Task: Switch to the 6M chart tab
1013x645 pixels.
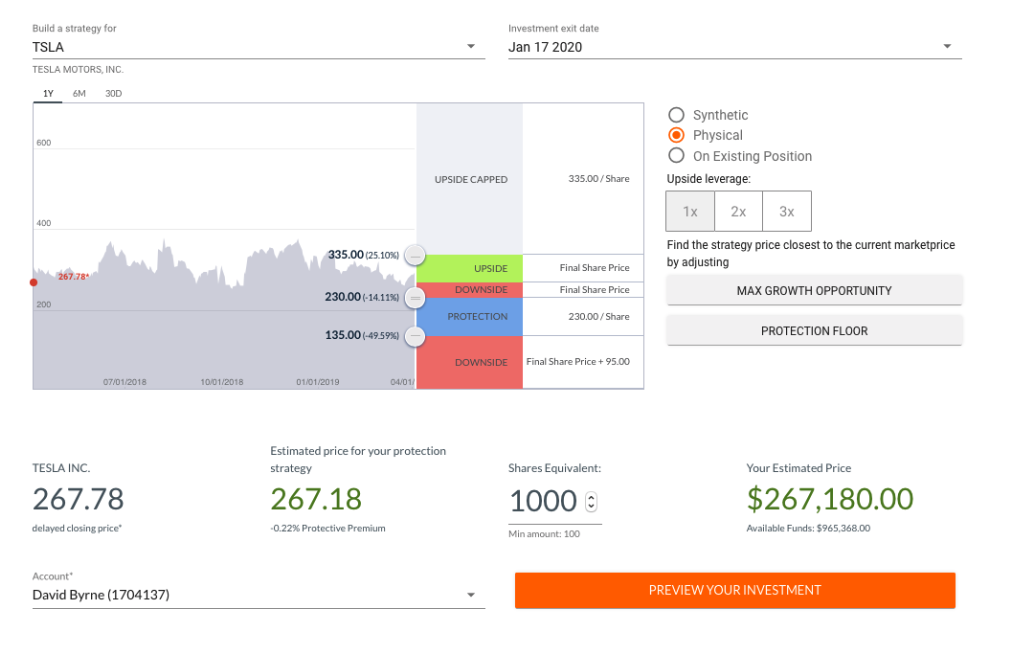Action: click(79, 94)
